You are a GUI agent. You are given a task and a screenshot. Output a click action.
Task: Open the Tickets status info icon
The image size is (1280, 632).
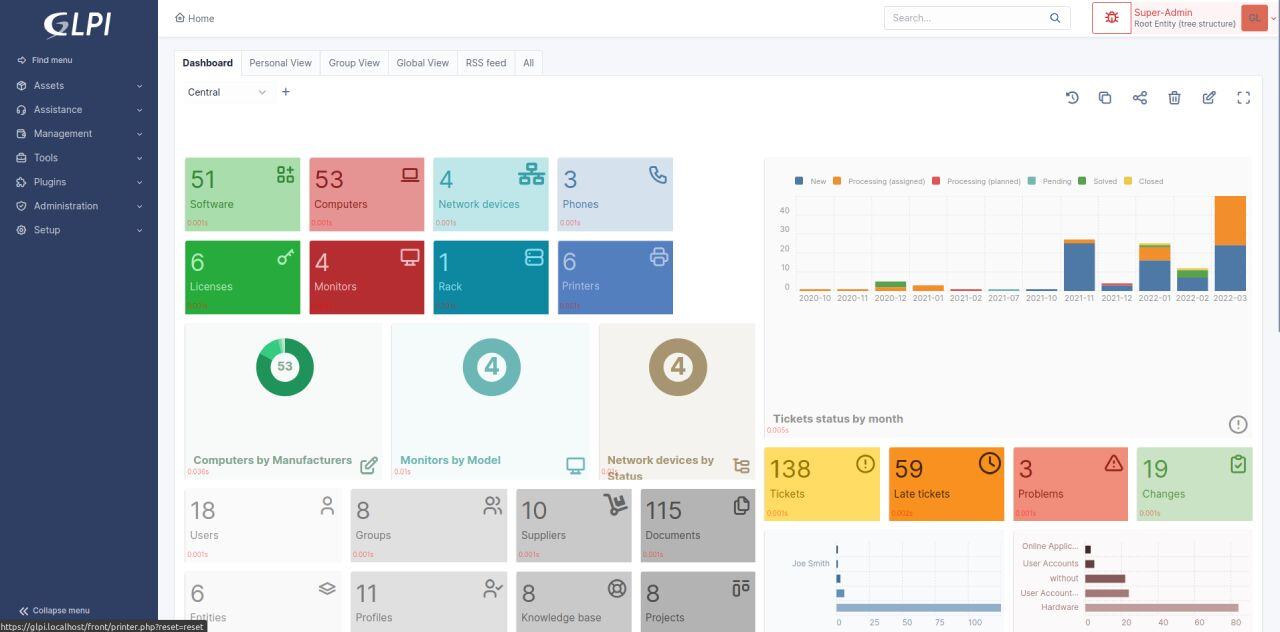1238,424
